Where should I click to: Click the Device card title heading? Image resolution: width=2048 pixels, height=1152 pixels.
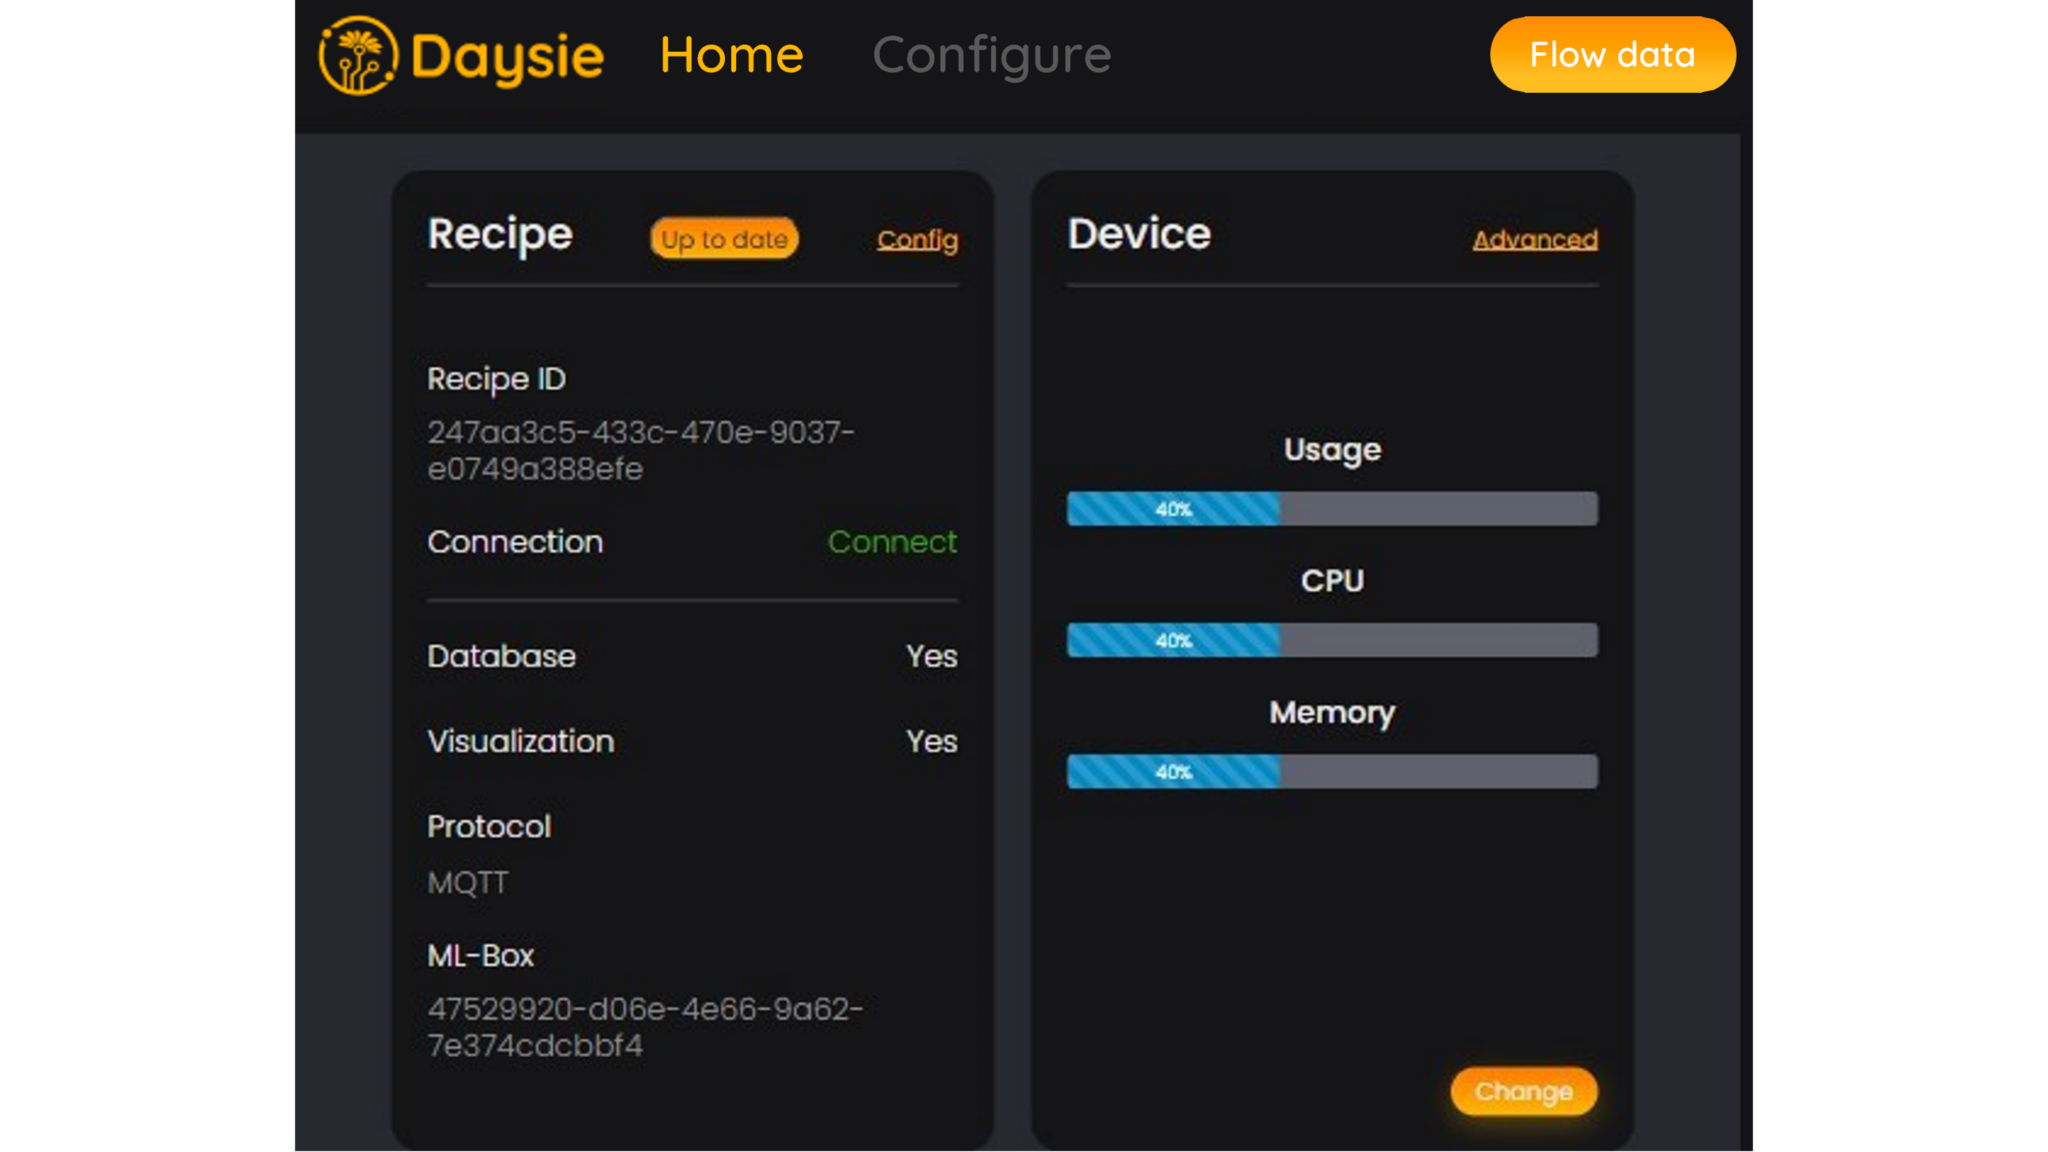(1139, 234)
